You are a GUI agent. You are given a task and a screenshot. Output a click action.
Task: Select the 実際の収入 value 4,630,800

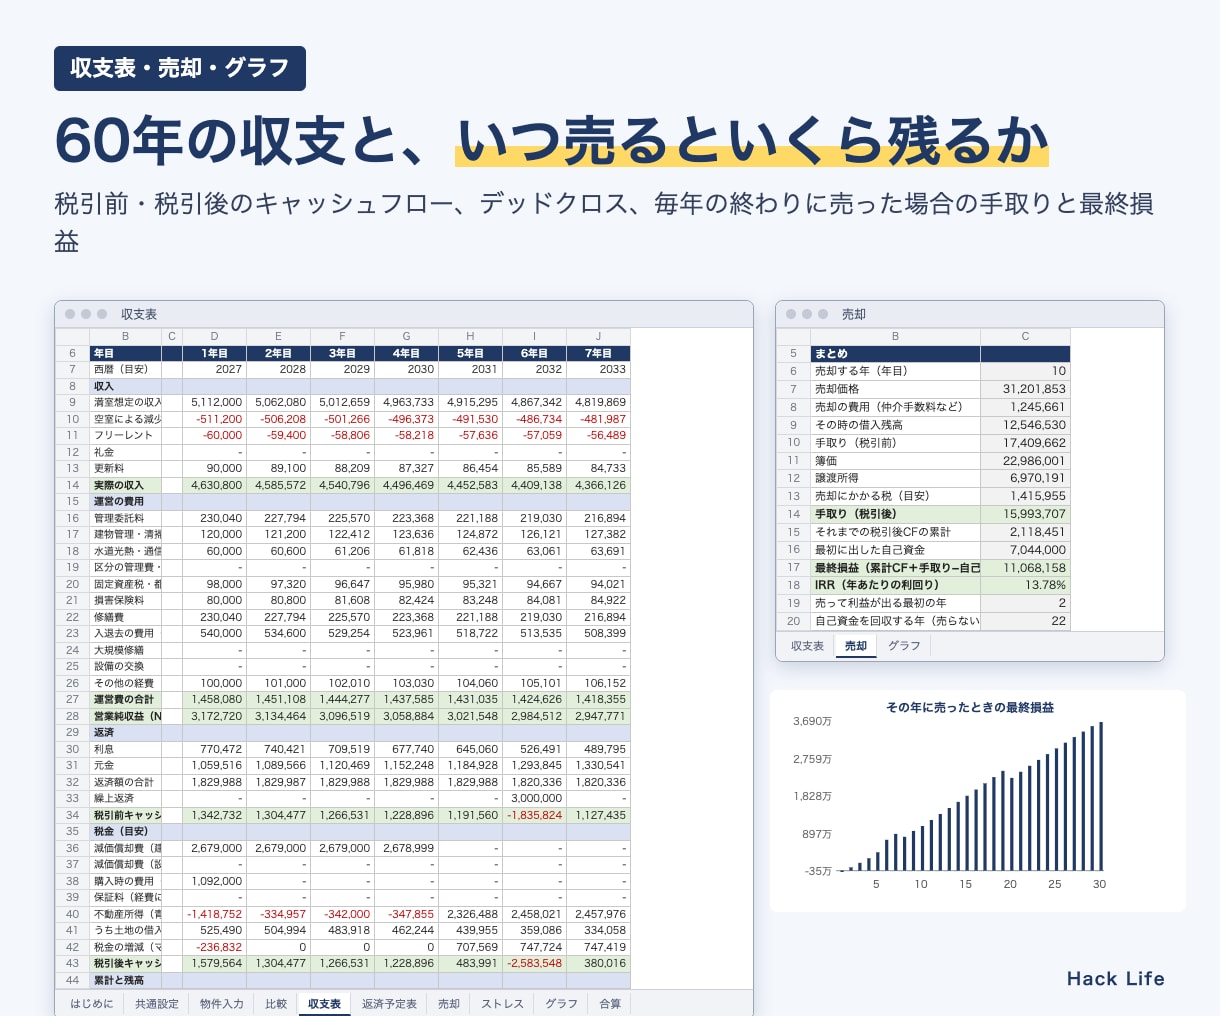point(214,485)
